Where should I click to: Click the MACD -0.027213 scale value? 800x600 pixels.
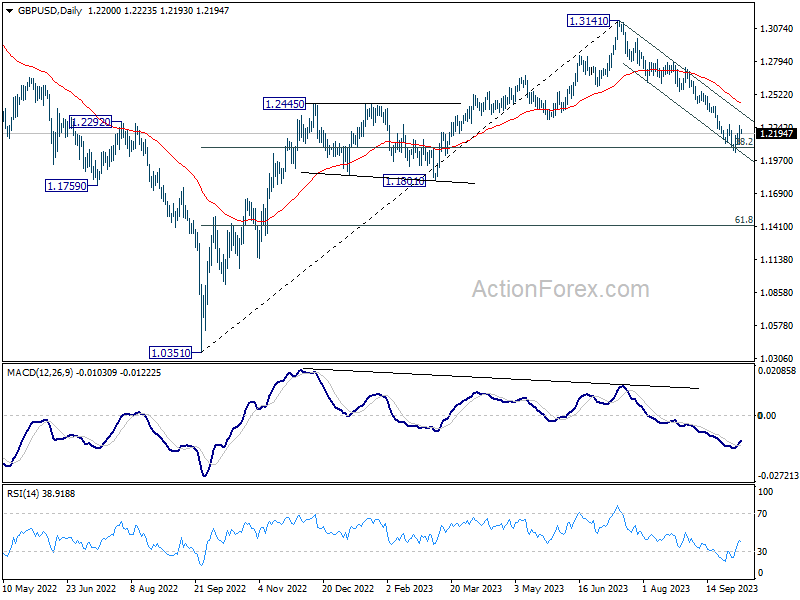(778, 476)
